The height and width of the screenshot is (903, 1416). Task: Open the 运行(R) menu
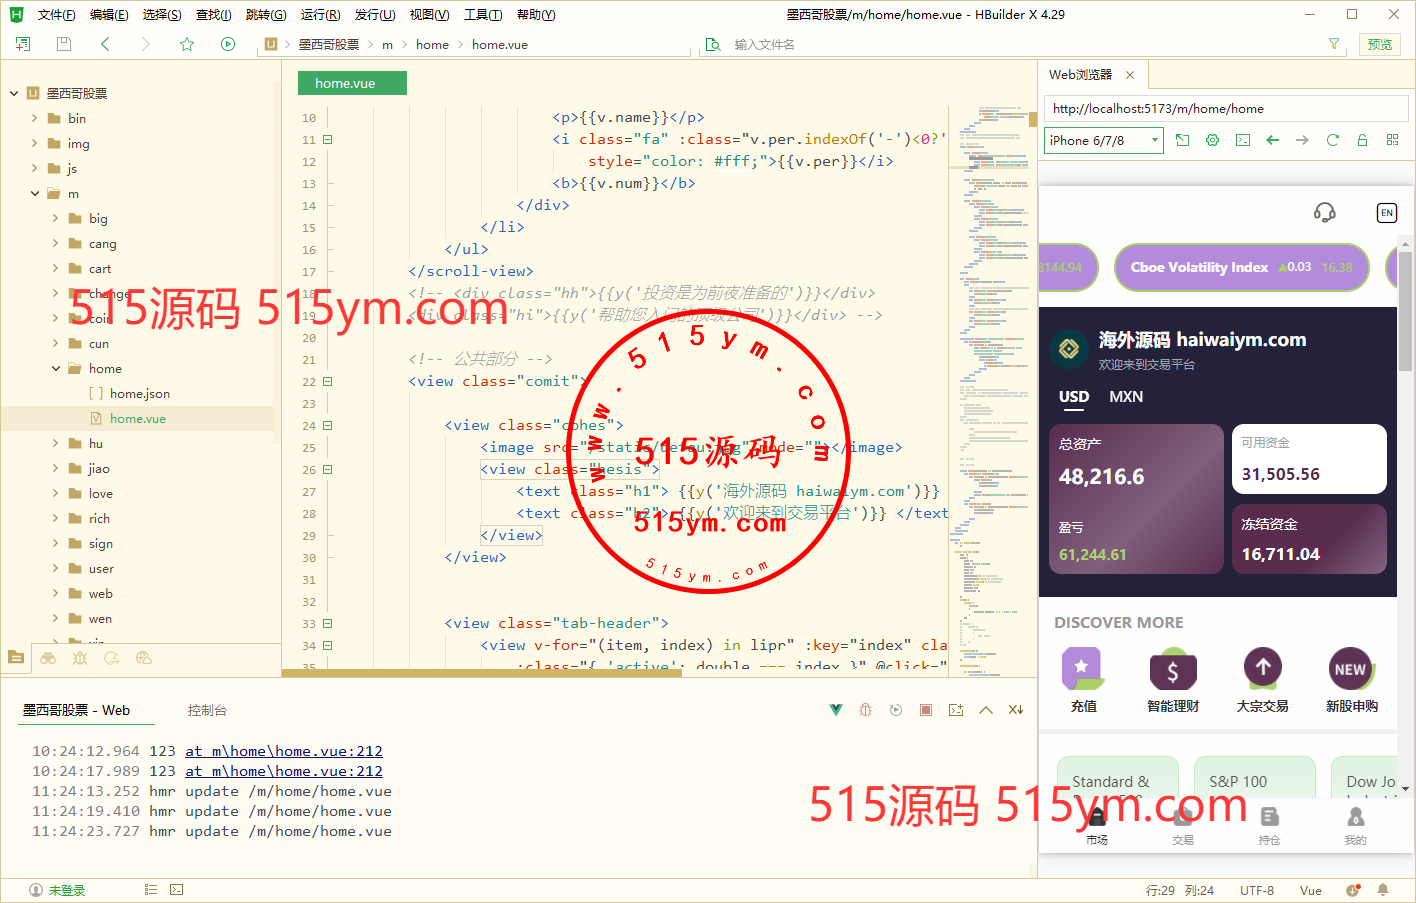click(320, 14)
